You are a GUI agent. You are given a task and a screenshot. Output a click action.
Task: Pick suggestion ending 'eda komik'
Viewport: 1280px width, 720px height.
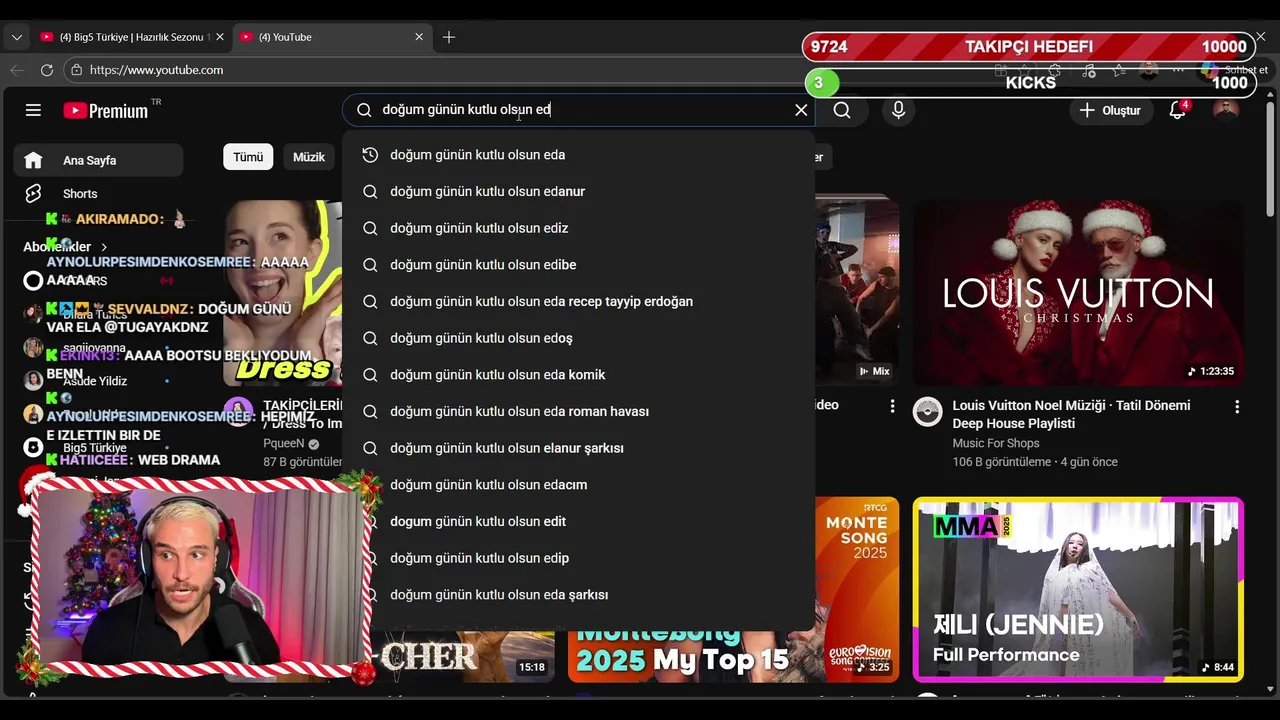pyautogui.click(x=579, y=375)
